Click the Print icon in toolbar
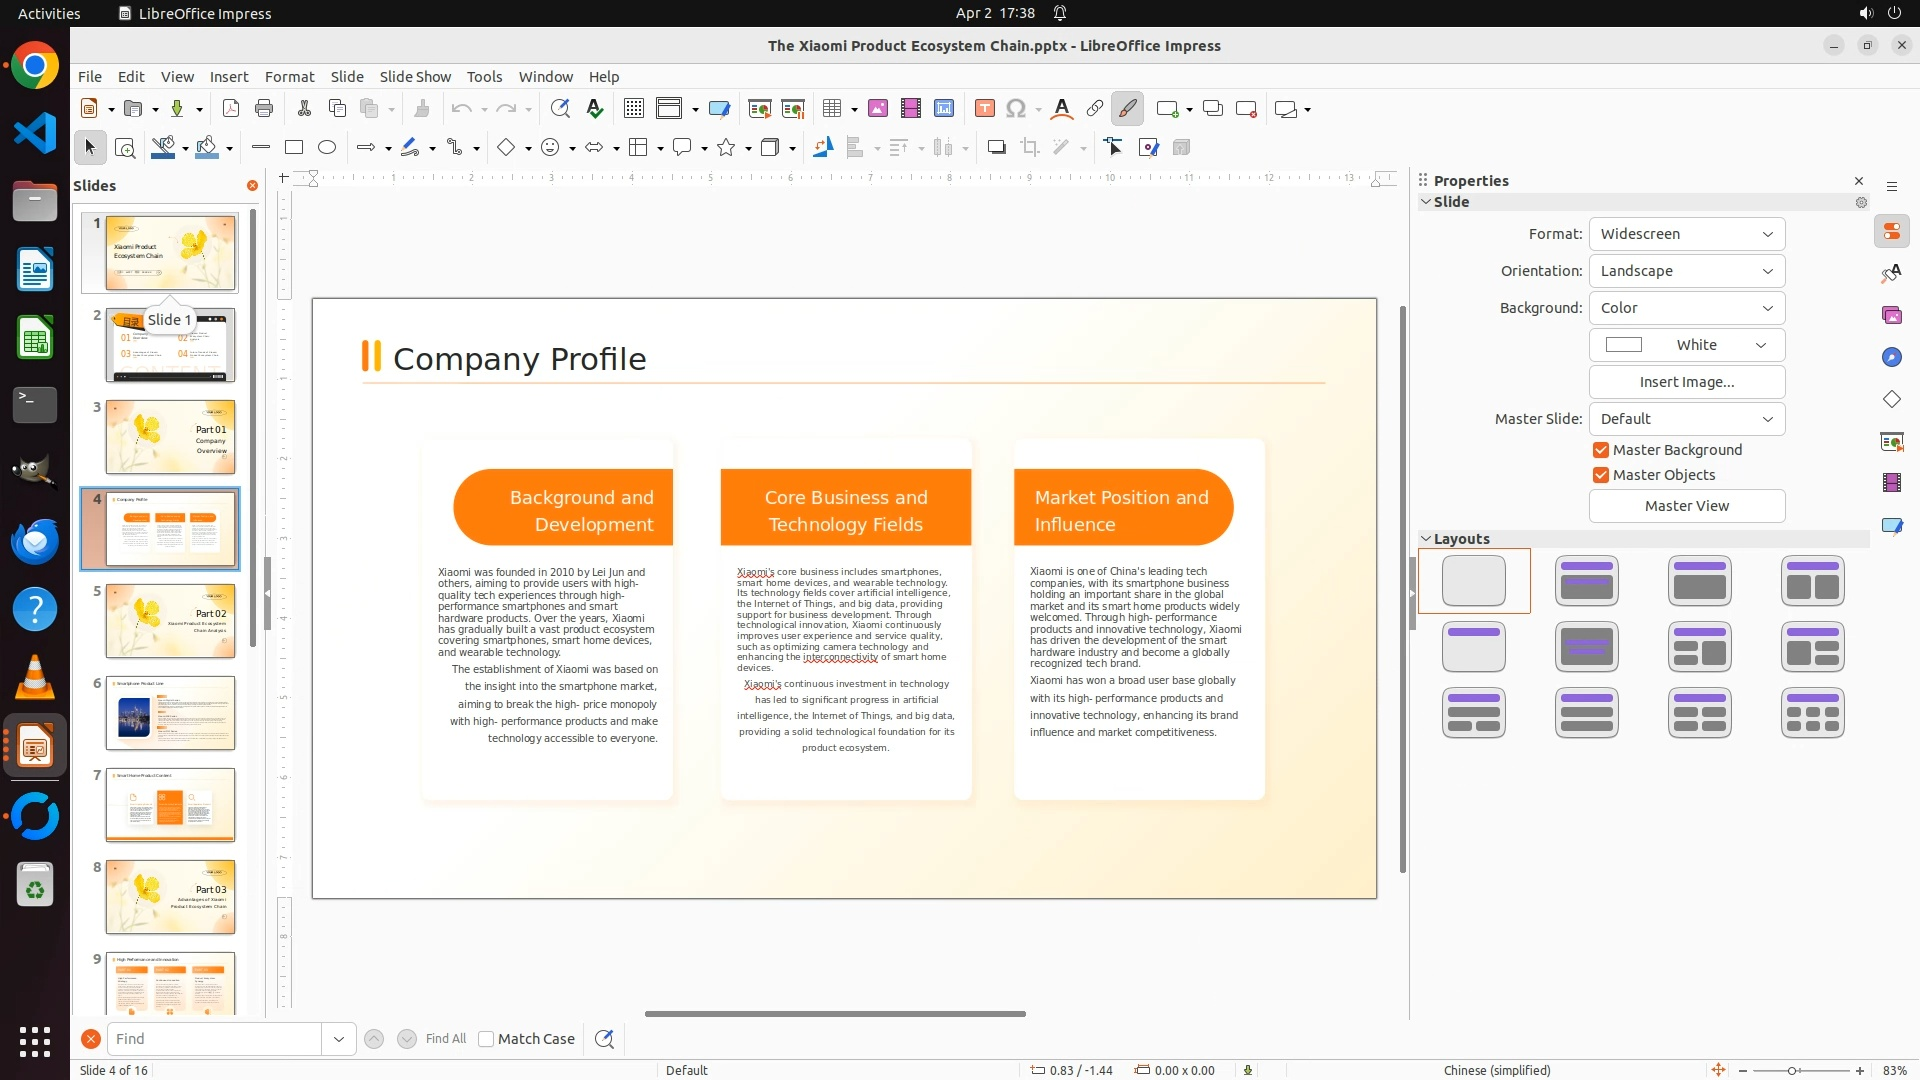This screenshot has height=1080, width=1920. (x=264, y=109)
